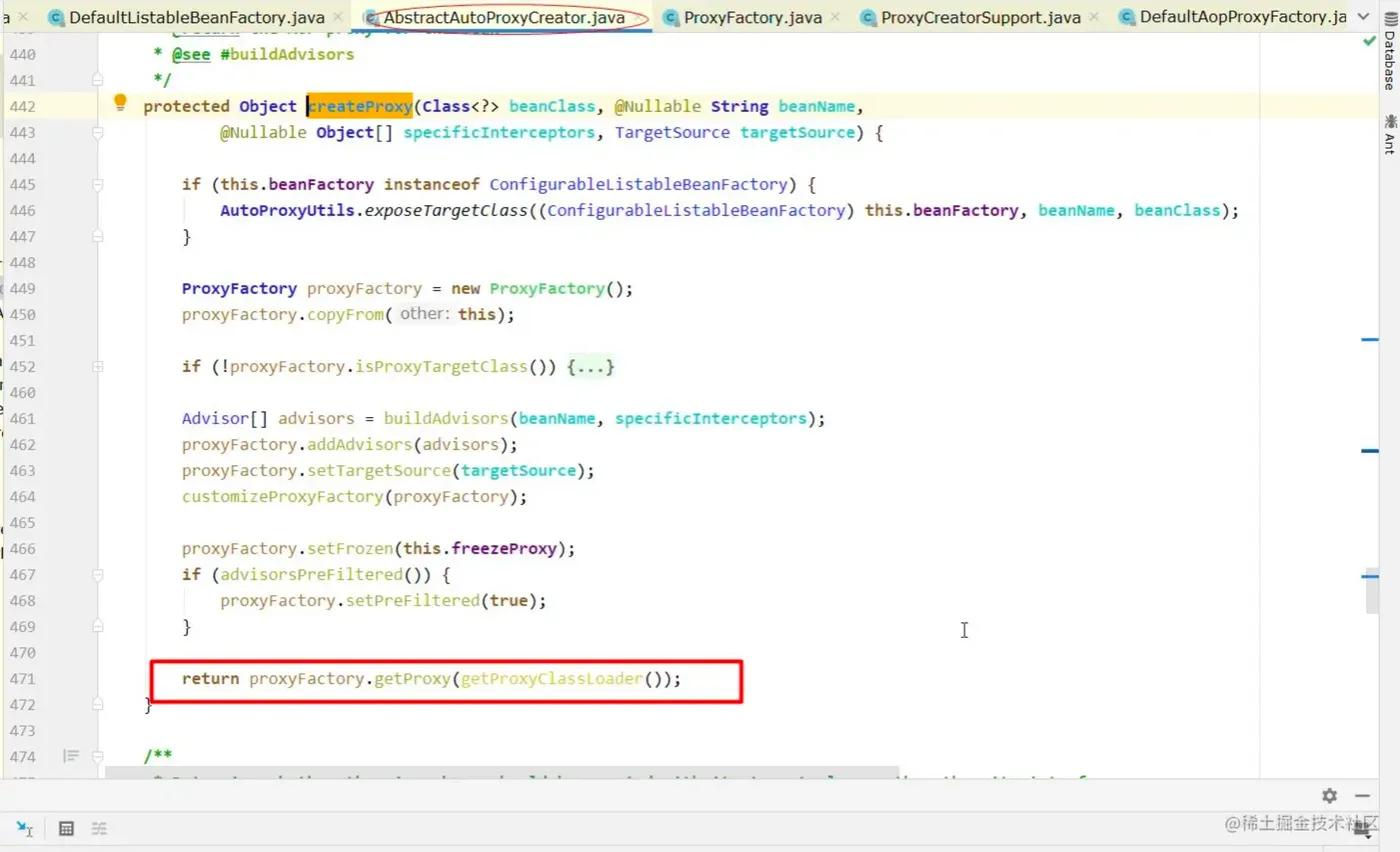Viewport: 1400px width, 852px height.
Task: Click the calculator-style icon in bottom bar
Action: pos(66,828)
